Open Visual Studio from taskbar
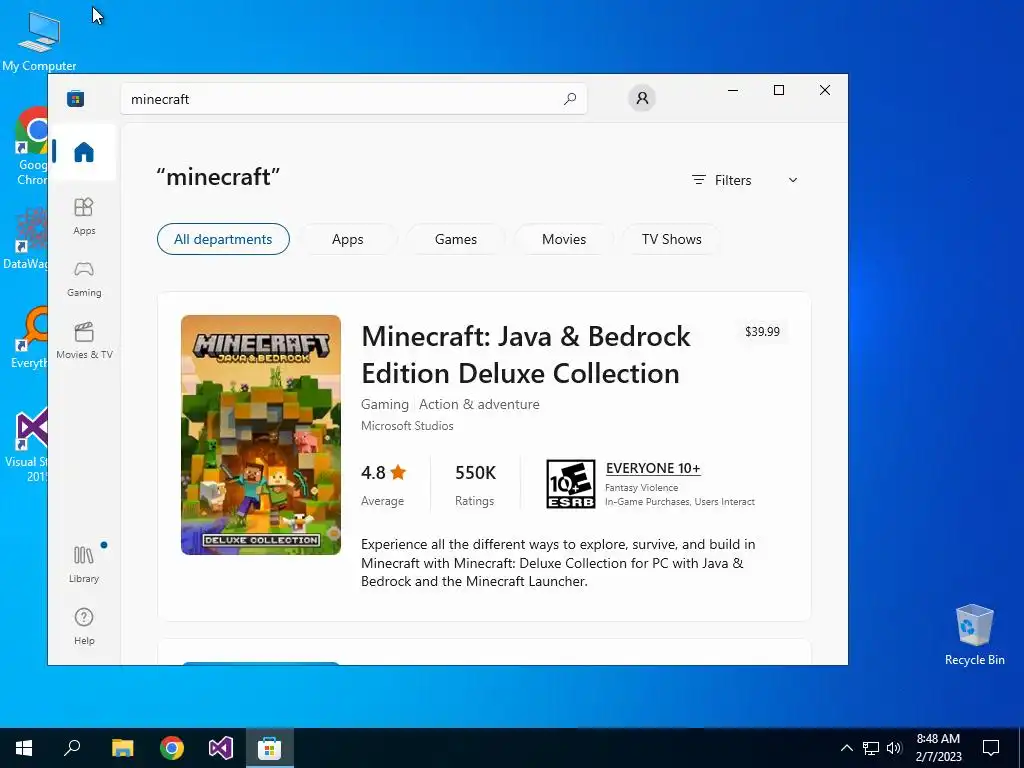Viewport: 1024px width, 768px height. 221,748
